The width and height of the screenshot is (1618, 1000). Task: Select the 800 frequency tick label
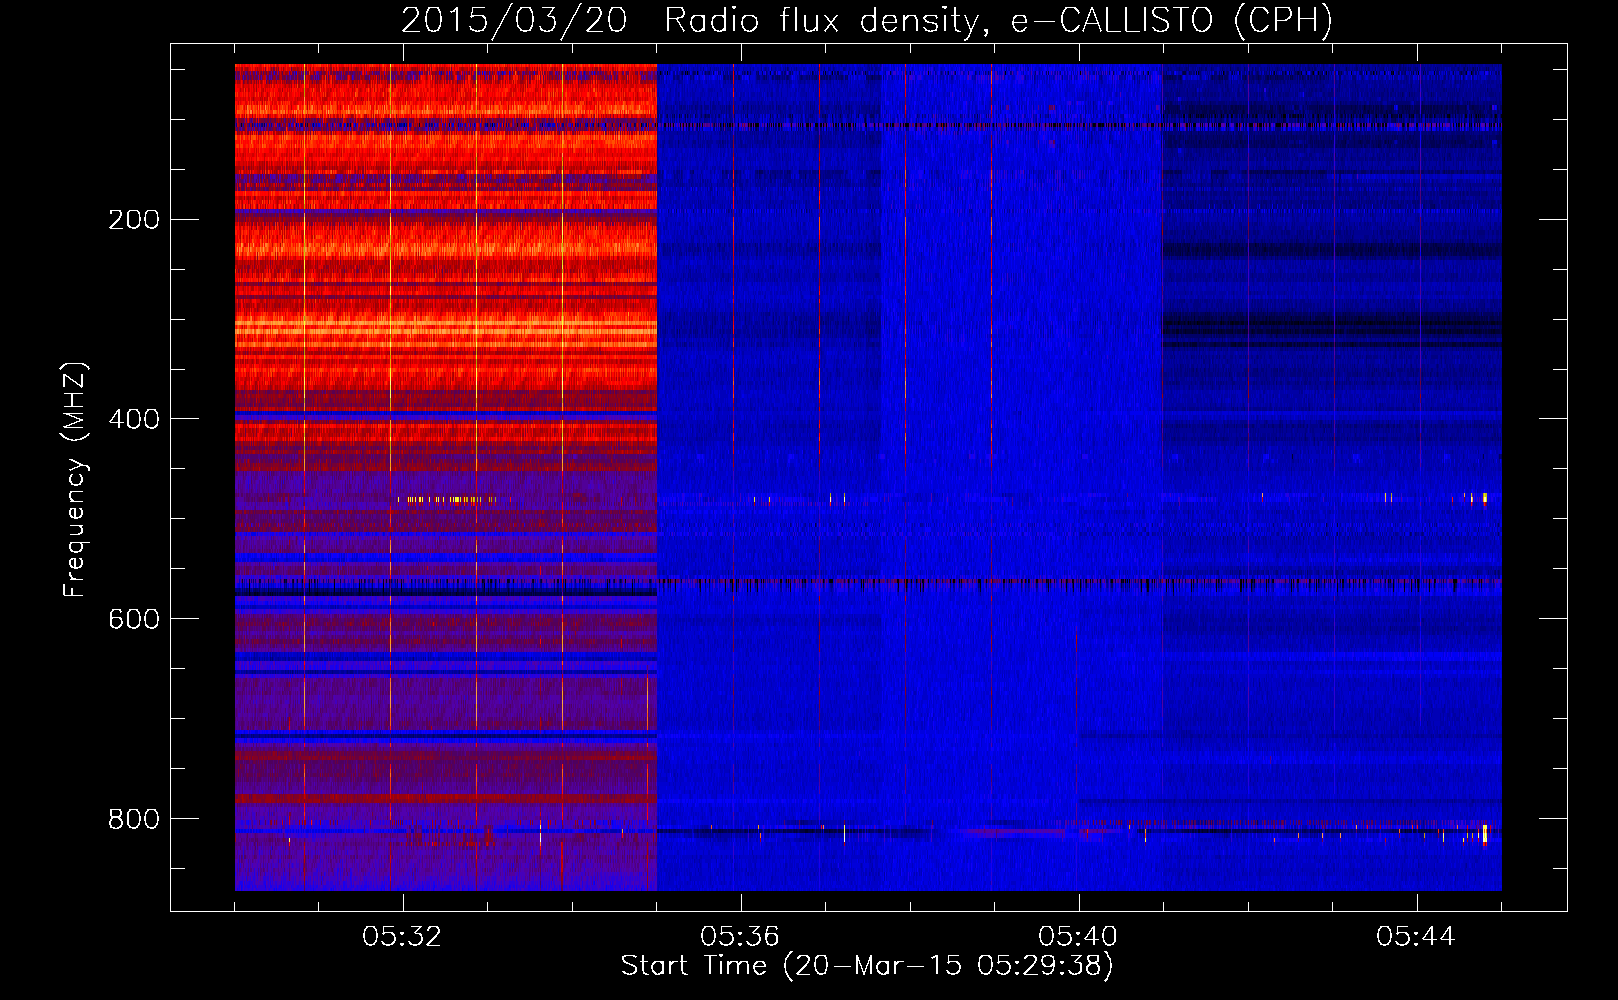134,819
